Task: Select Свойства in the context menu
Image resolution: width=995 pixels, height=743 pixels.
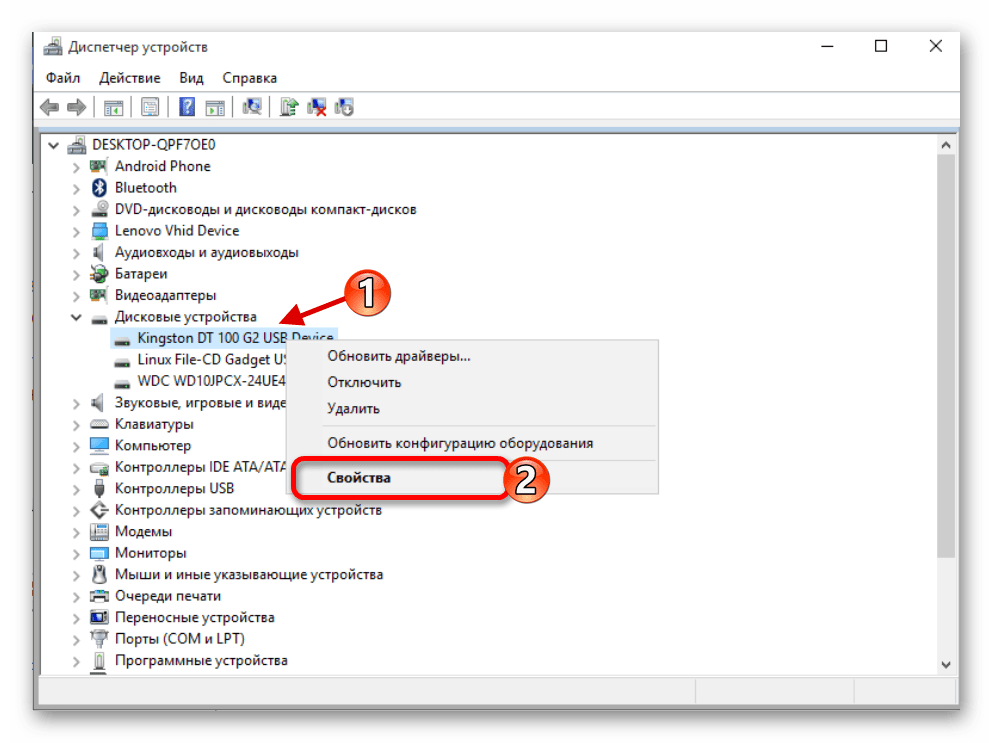Action: click(x=472, y=478)
